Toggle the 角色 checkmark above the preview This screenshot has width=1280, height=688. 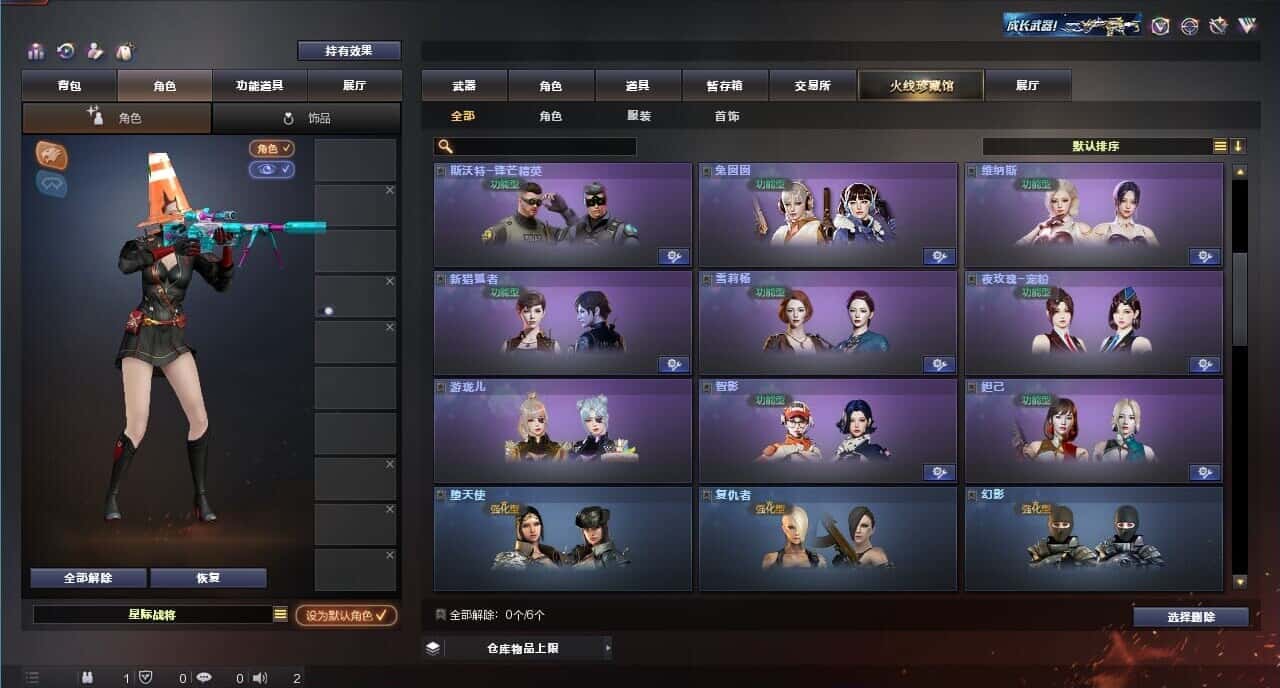272,149
